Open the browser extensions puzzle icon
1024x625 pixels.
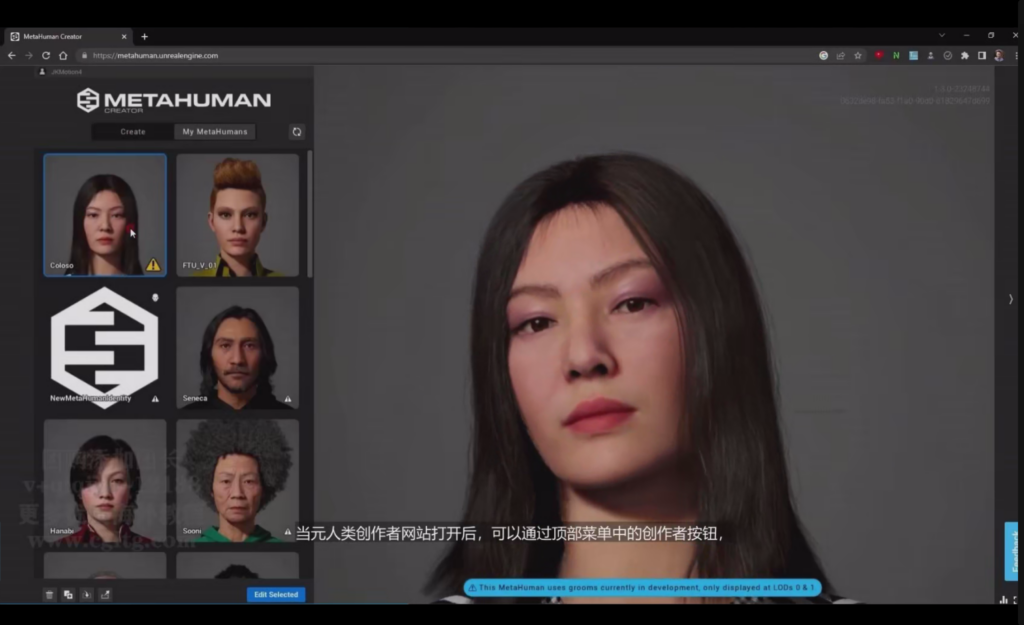click(965, 56)
